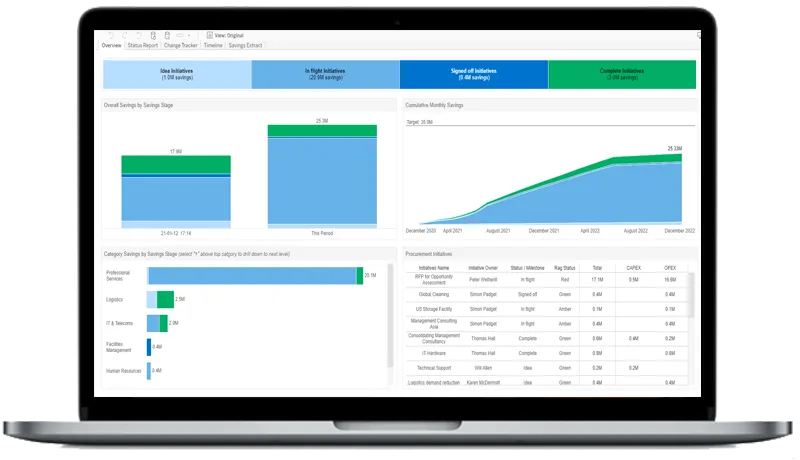Viewport: 800px width, 460px height.
Task: Go to the Timeline tab
Action: (213, 45)
